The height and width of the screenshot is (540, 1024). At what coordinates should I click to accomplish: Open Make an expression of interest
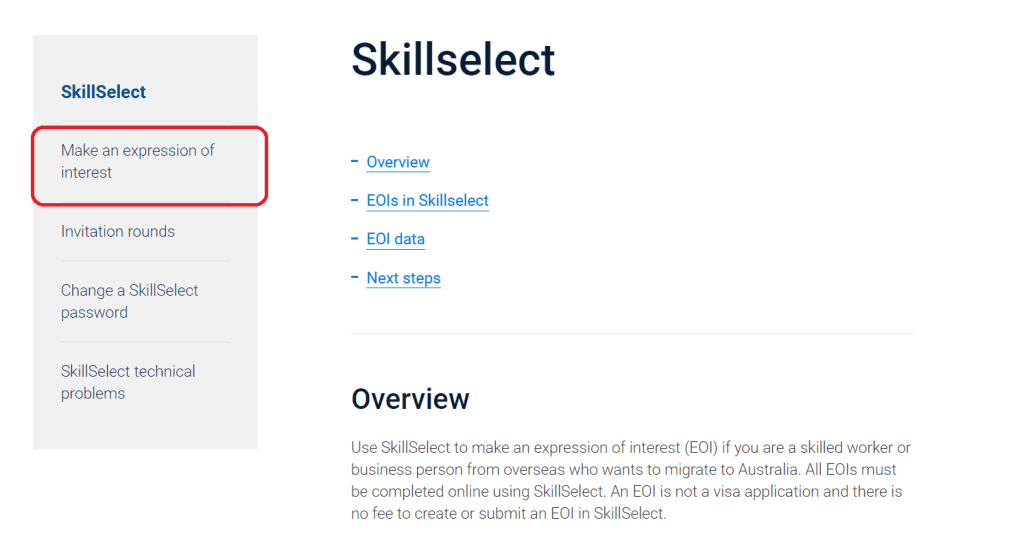137,161
